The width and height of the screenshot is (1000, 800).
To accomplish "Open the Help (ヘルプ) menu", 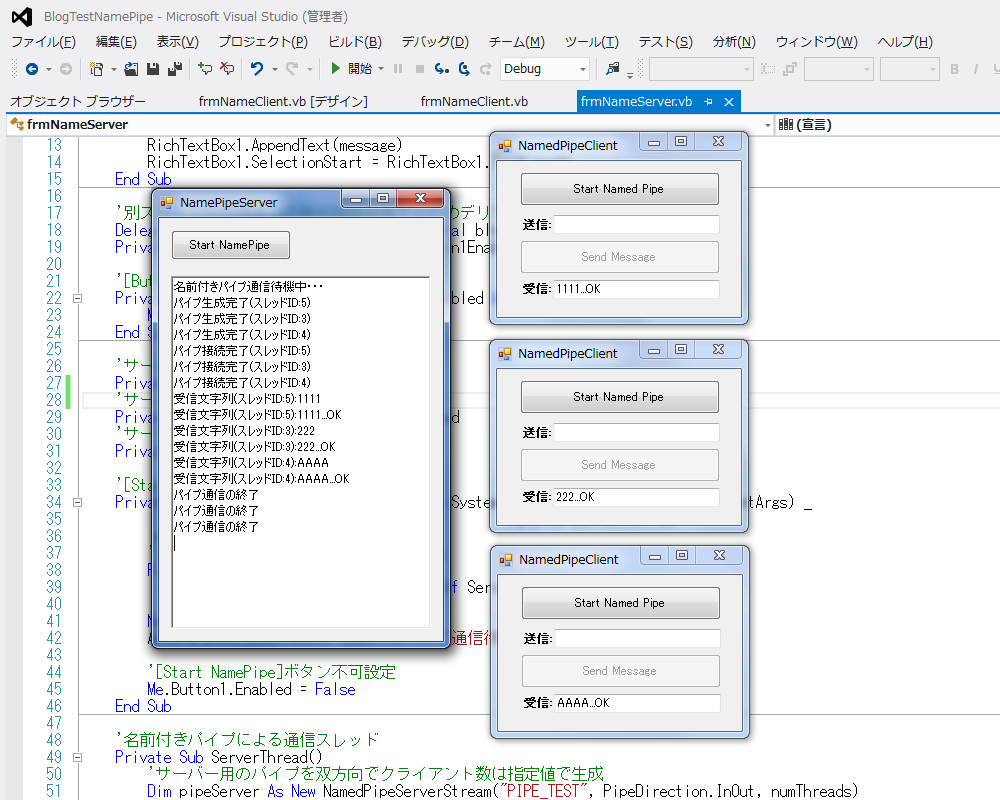I will tap(905, 42).
